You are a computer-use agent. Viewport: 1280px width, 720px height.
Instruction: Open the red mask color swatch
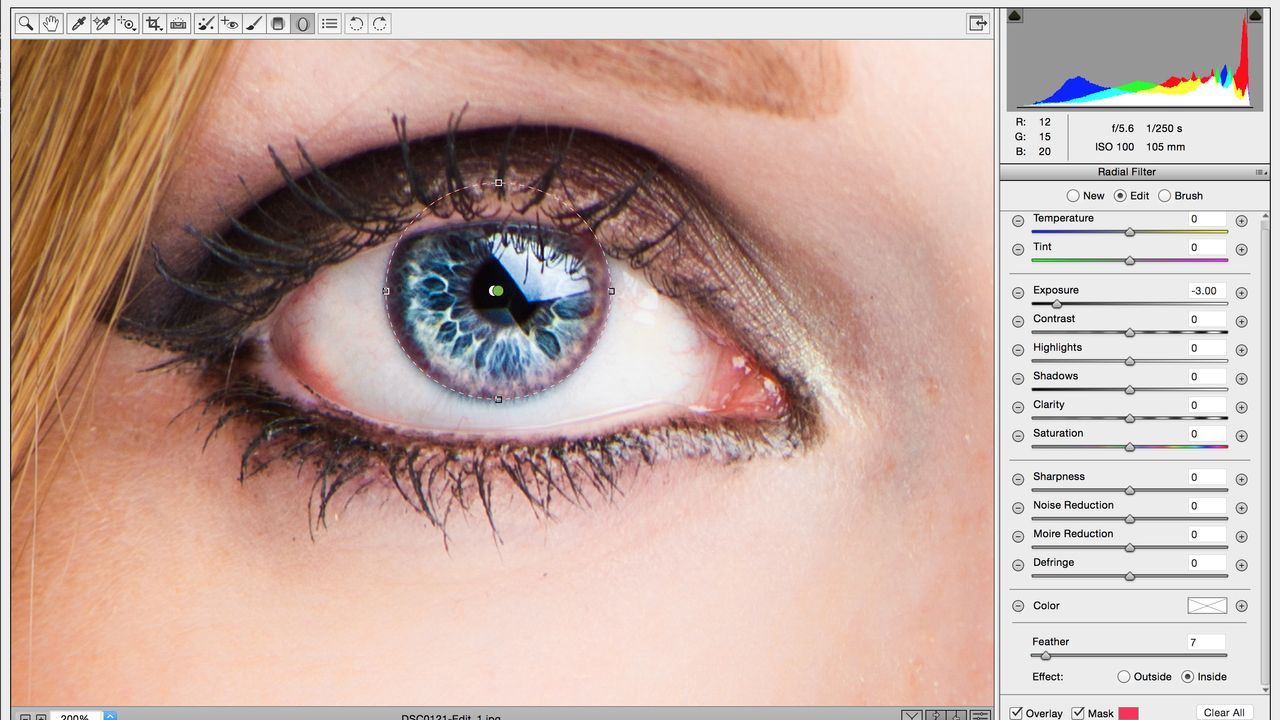coord(1128,713)
